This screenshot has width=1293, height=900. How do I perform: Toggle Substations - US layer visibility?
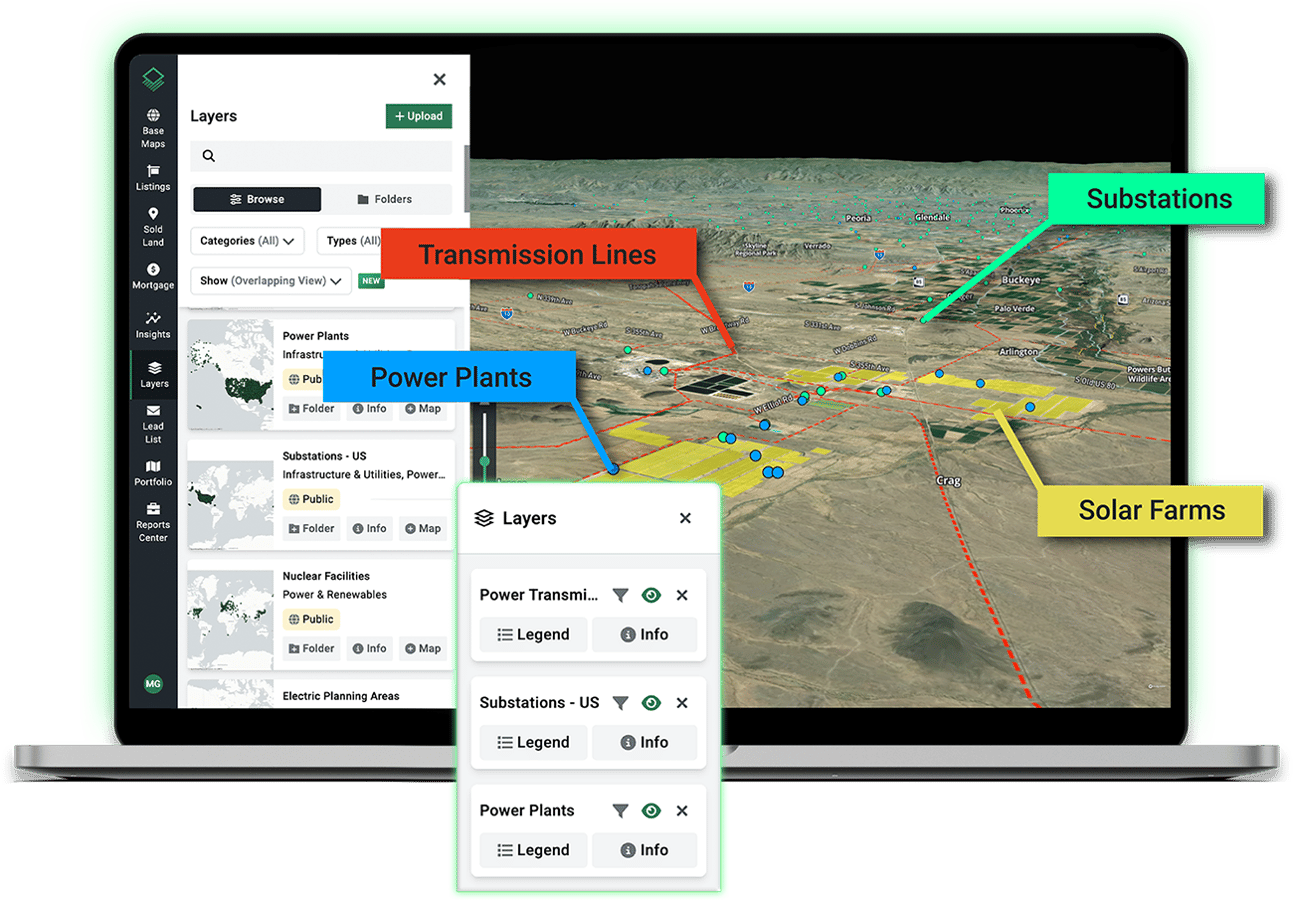pos(651,703)
